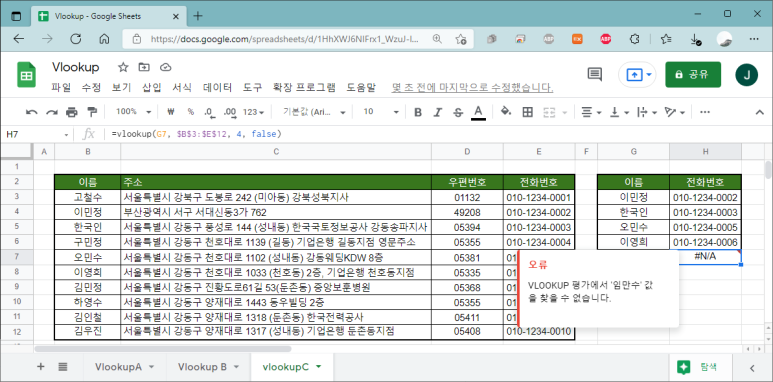The image size is (773, 382).
Task: Print the spreadsheet with the printer icon
Action: click(x=72, y=112)
